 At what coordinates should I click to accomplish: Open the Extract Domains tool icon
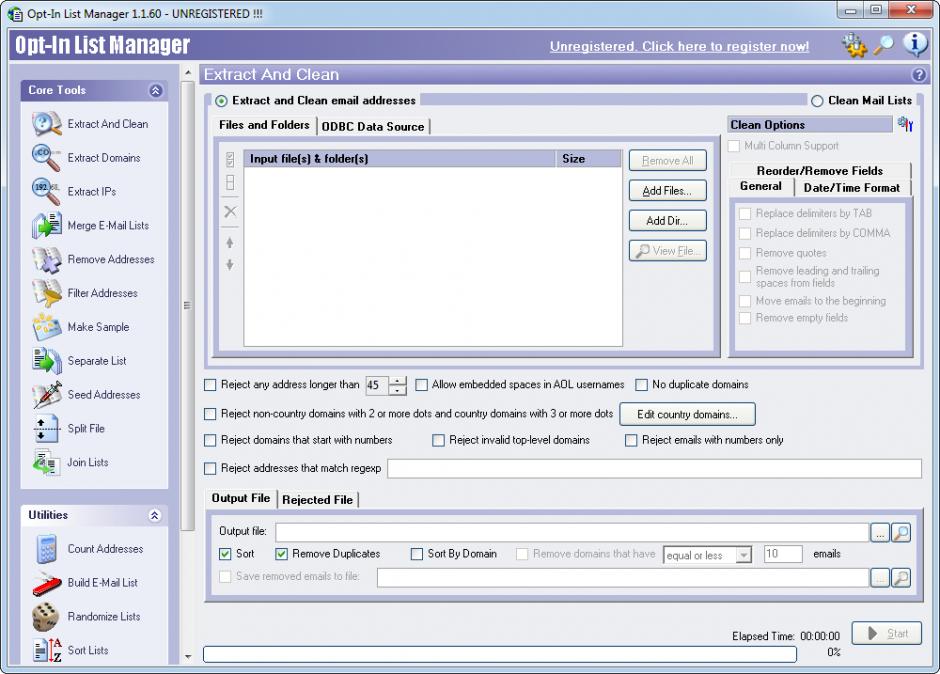pyautogui.click(x=46, y=158)
